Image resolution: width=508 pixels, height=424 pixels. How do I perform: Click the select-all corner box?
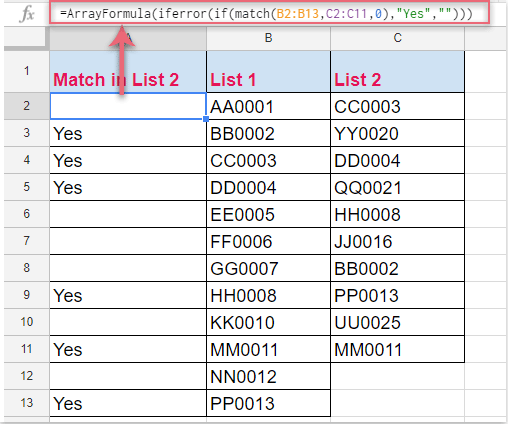[x=25, y=37]
